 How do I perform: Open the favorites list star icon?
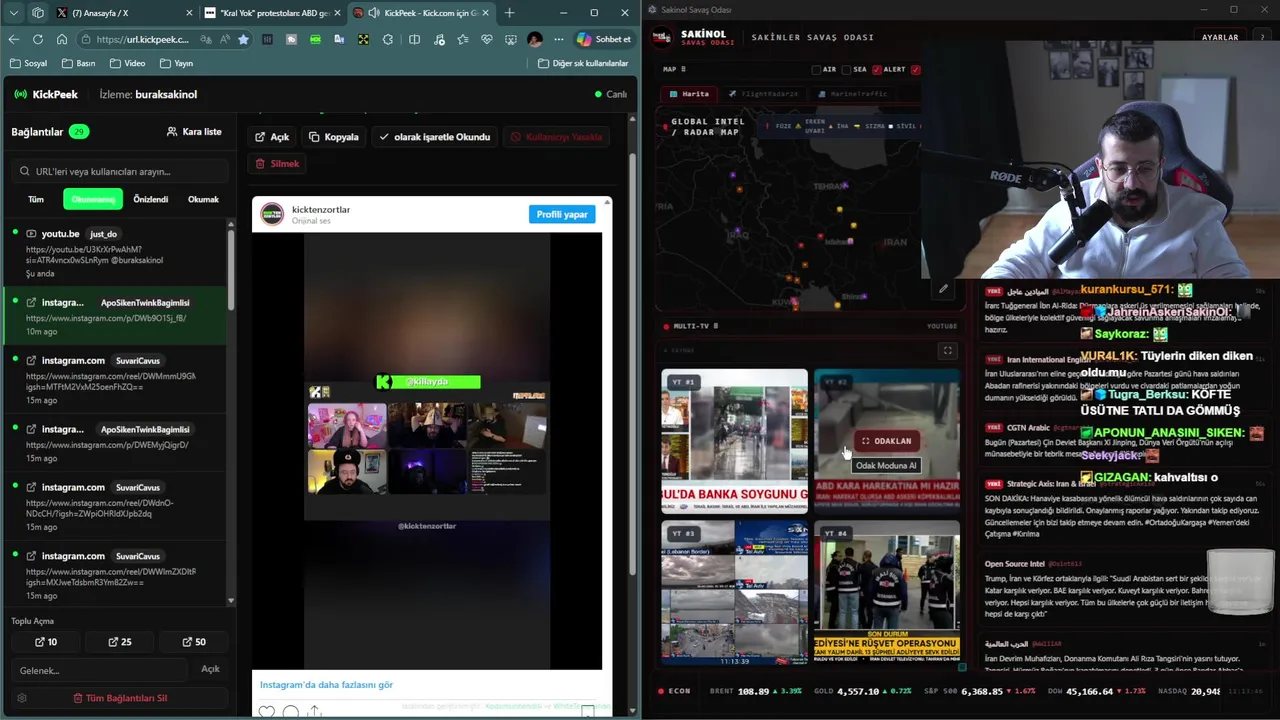click(462, 39)
